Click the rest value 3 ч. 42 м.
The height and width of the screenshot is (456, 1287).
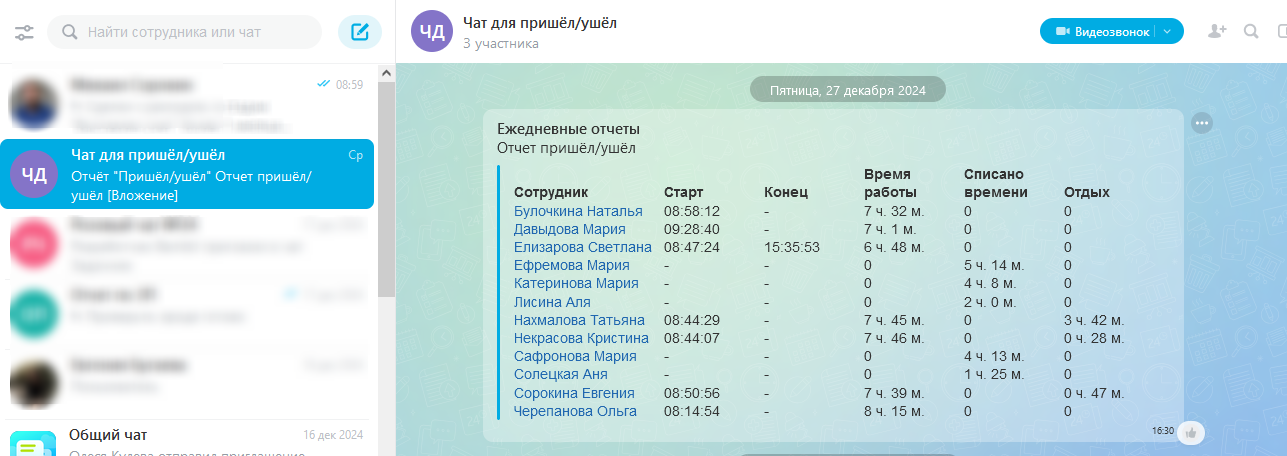(x=1094, y=320)
